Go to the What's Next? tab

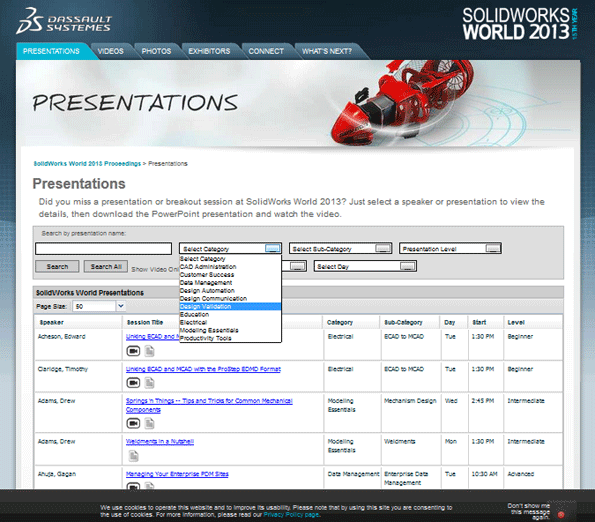click(327, 51)
